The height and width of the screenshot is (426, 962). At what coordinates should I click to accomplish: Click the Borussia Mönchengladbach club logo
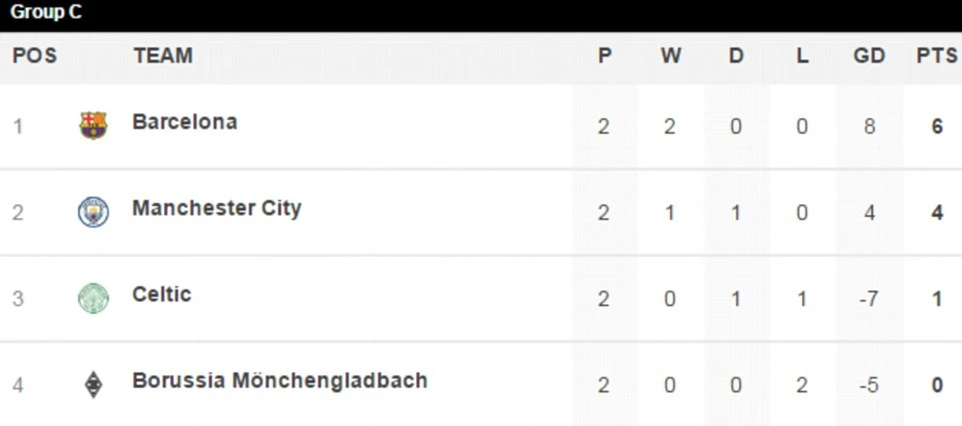pyautogui.click(x=93, y=384)
